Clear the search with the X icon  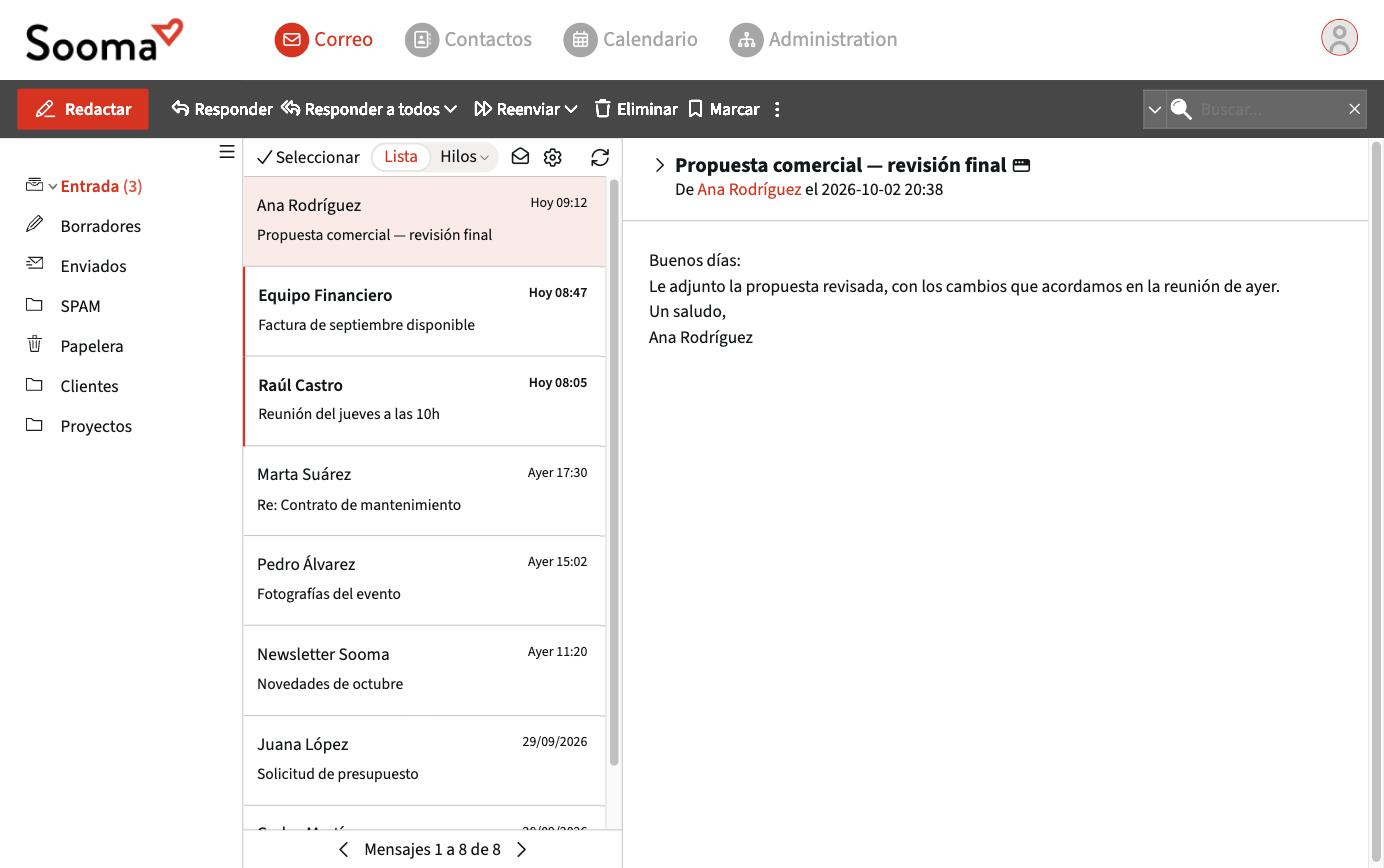tap(1355, 109)
